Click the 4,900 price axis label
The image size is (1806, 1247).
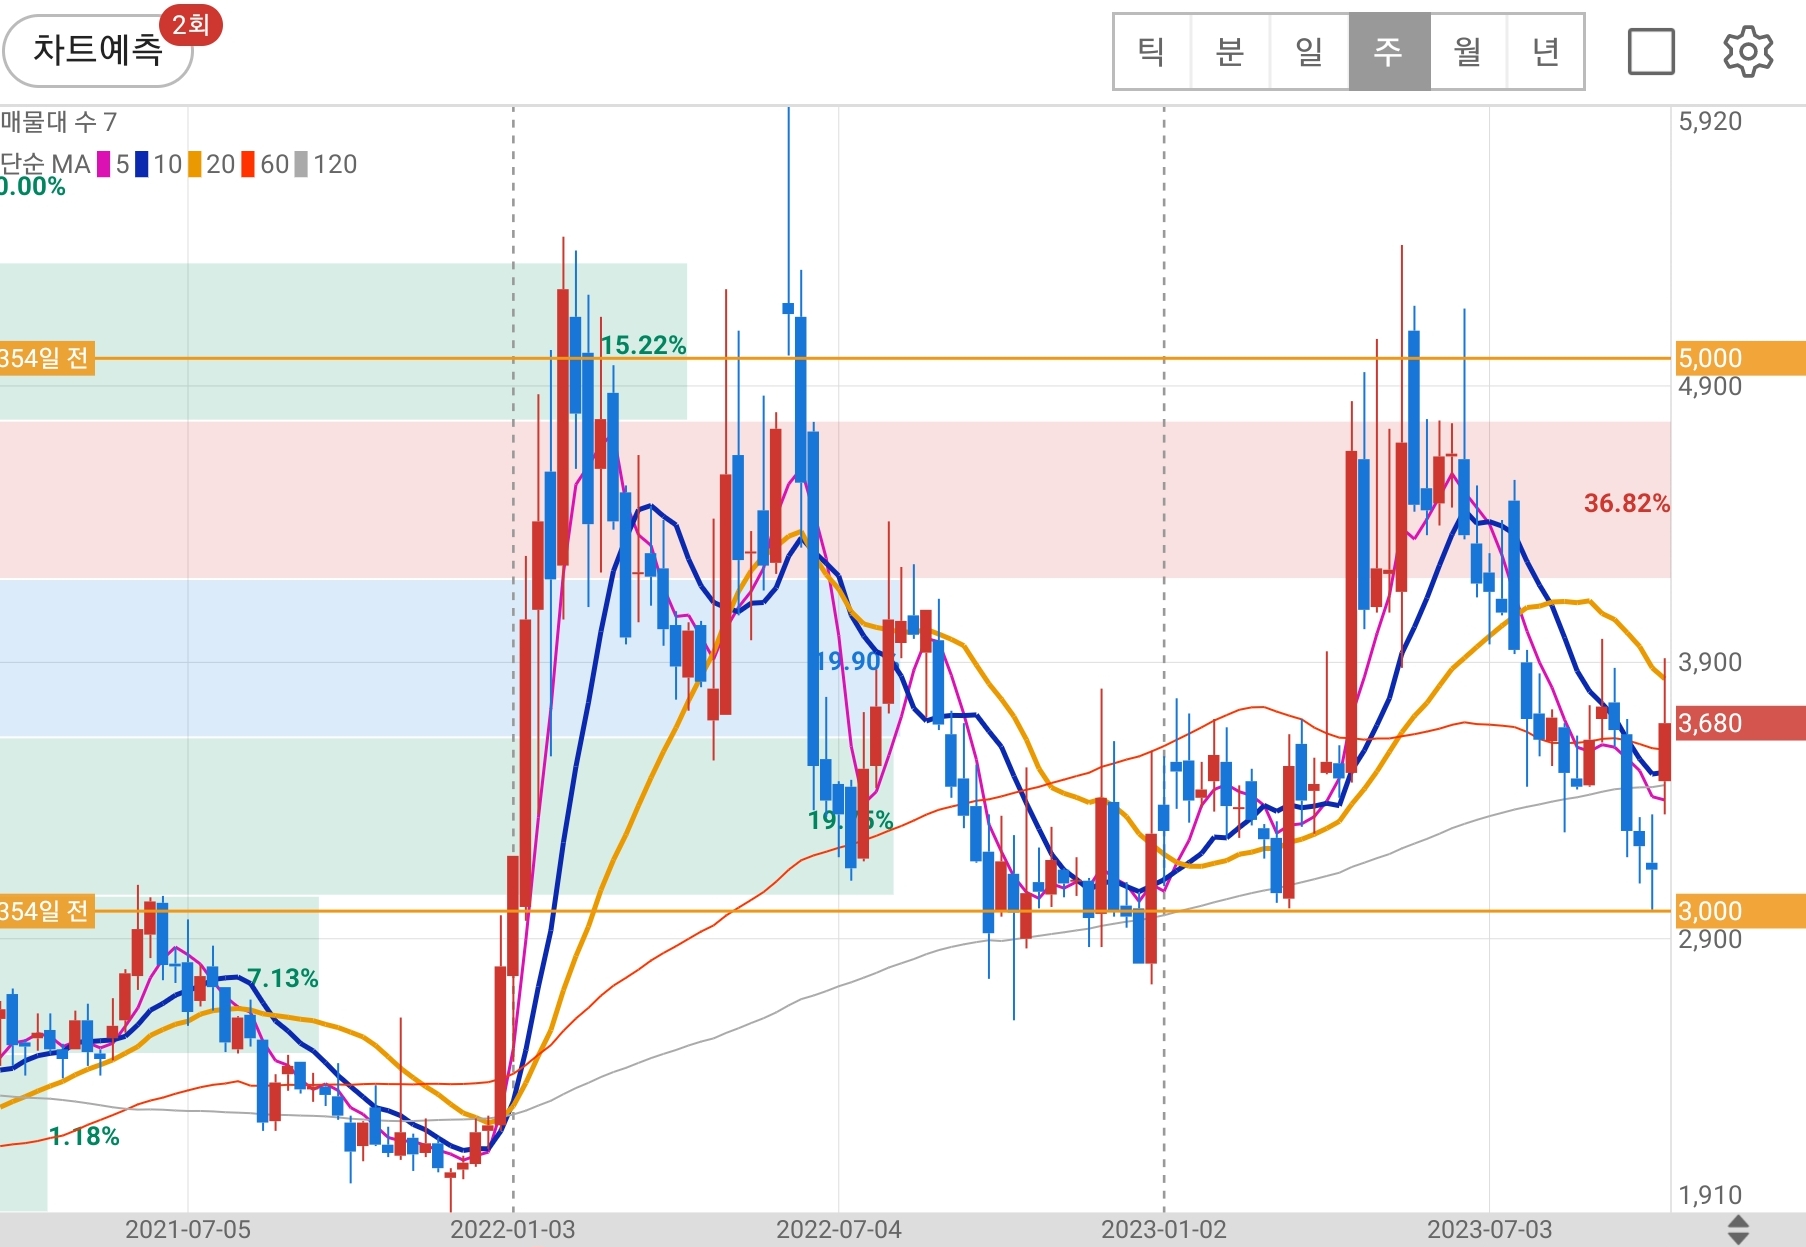[1710, 387]
